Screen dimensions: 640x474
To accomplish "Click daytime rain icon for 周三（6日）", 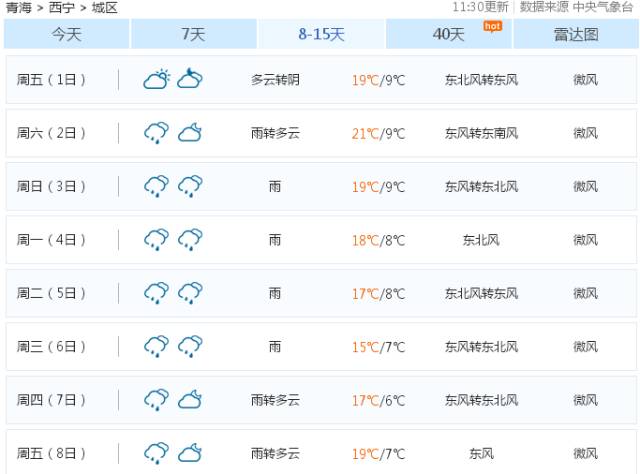I will pos(156,347).
